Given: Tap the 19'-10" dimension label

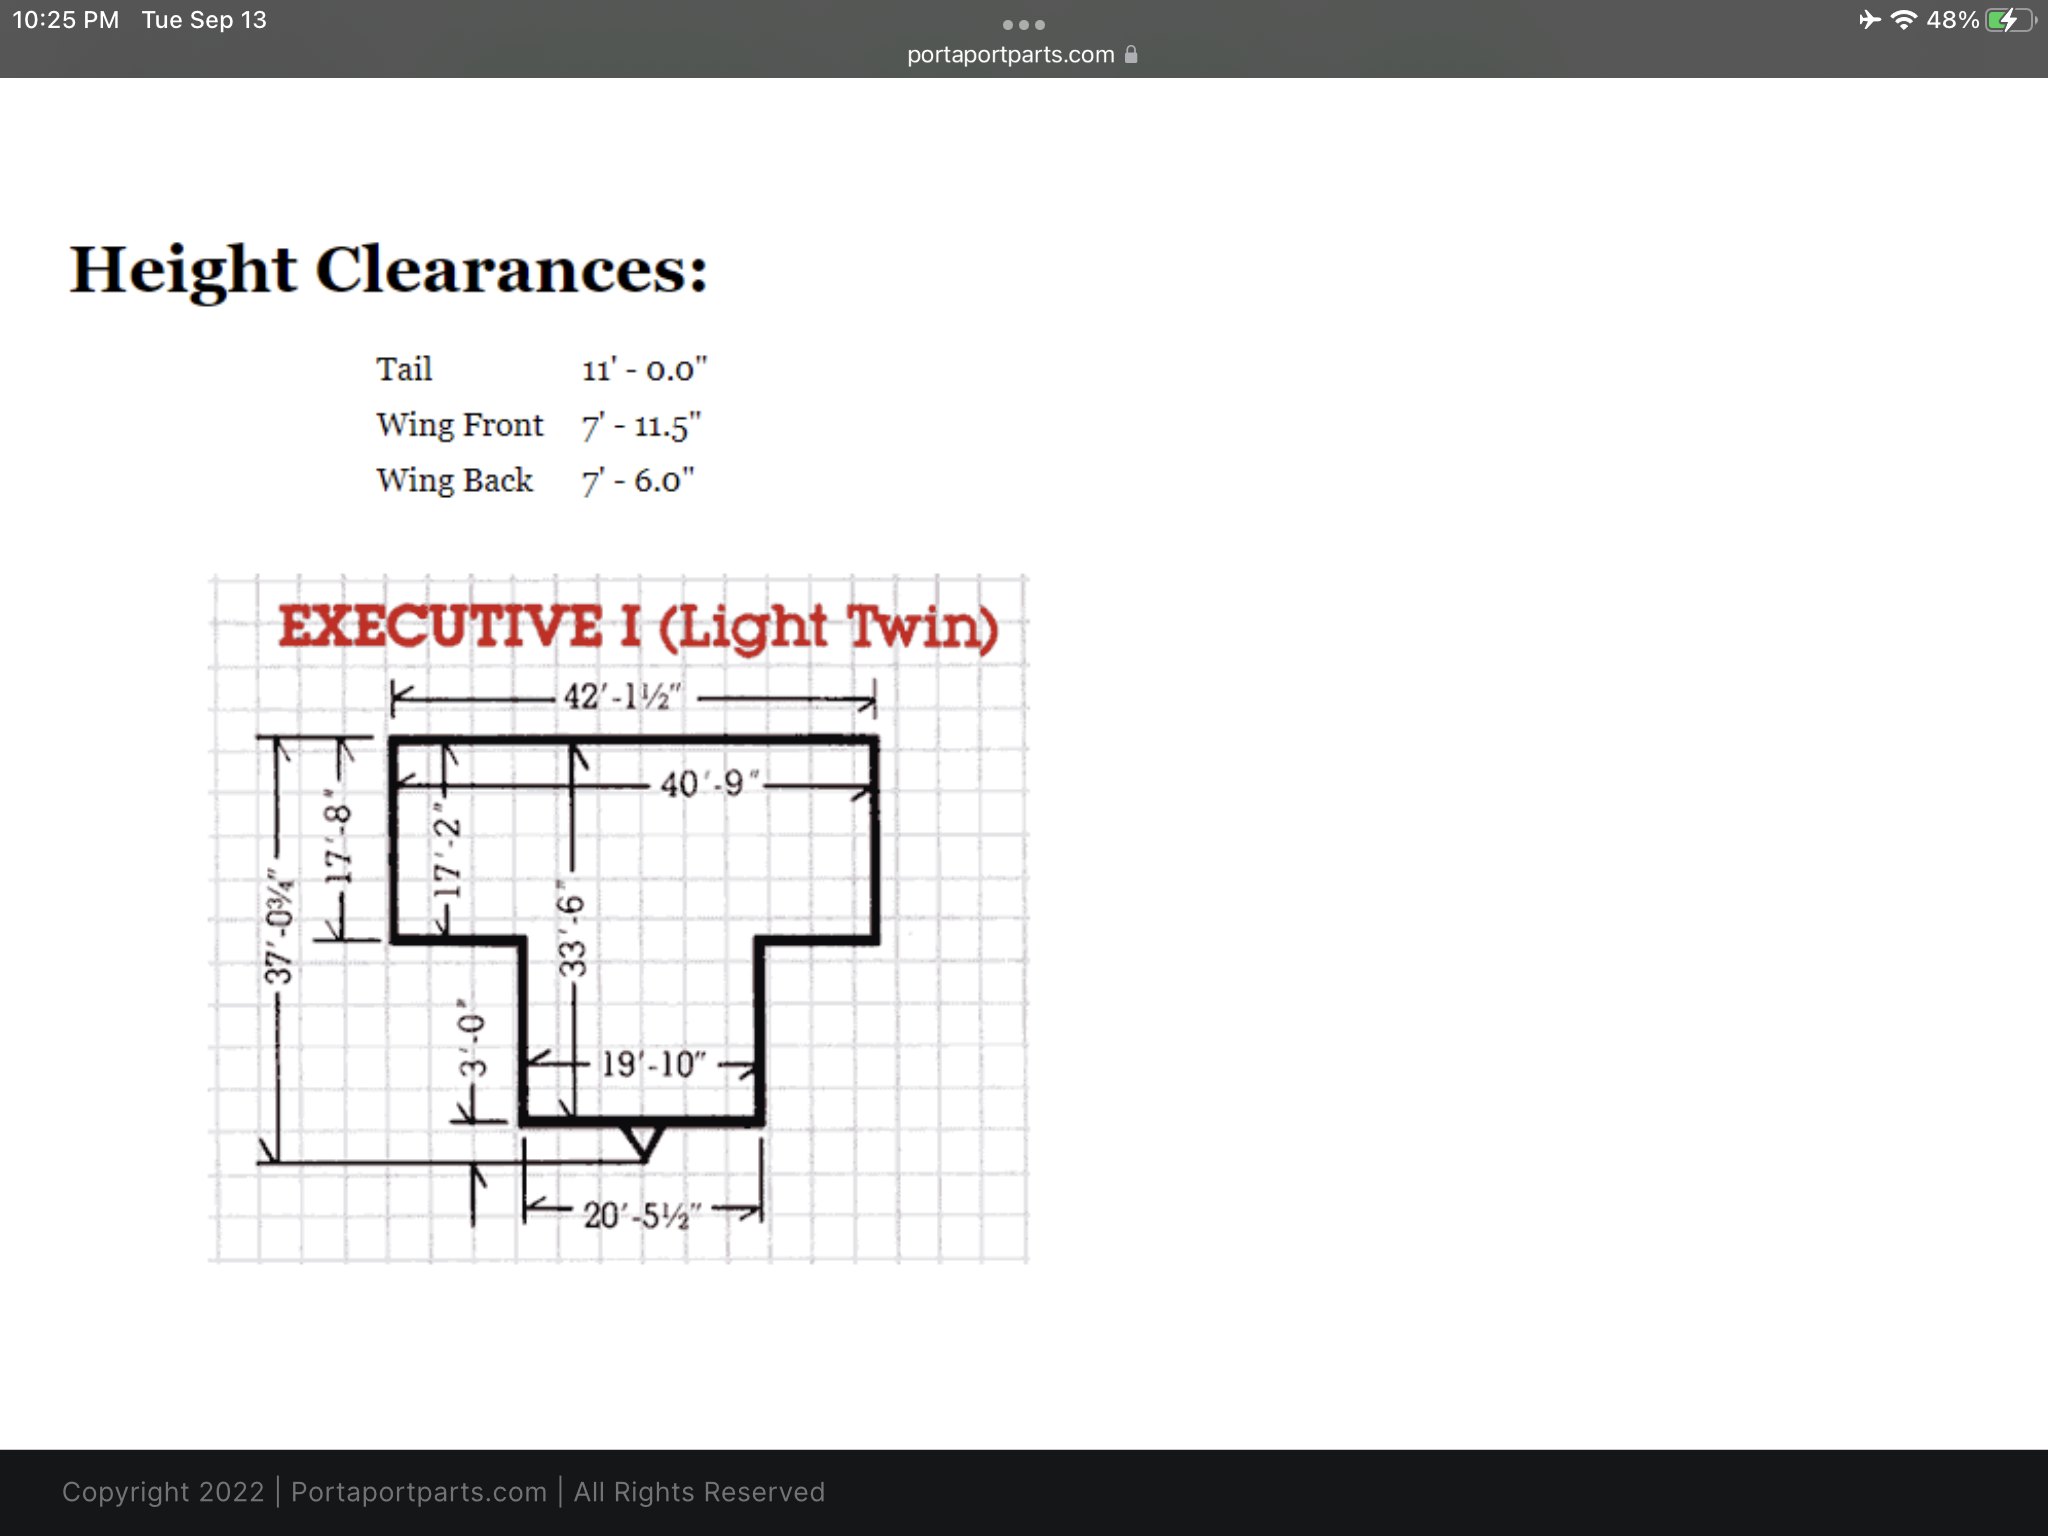Looking at the screenshot, I should (x=654, y=1064).
